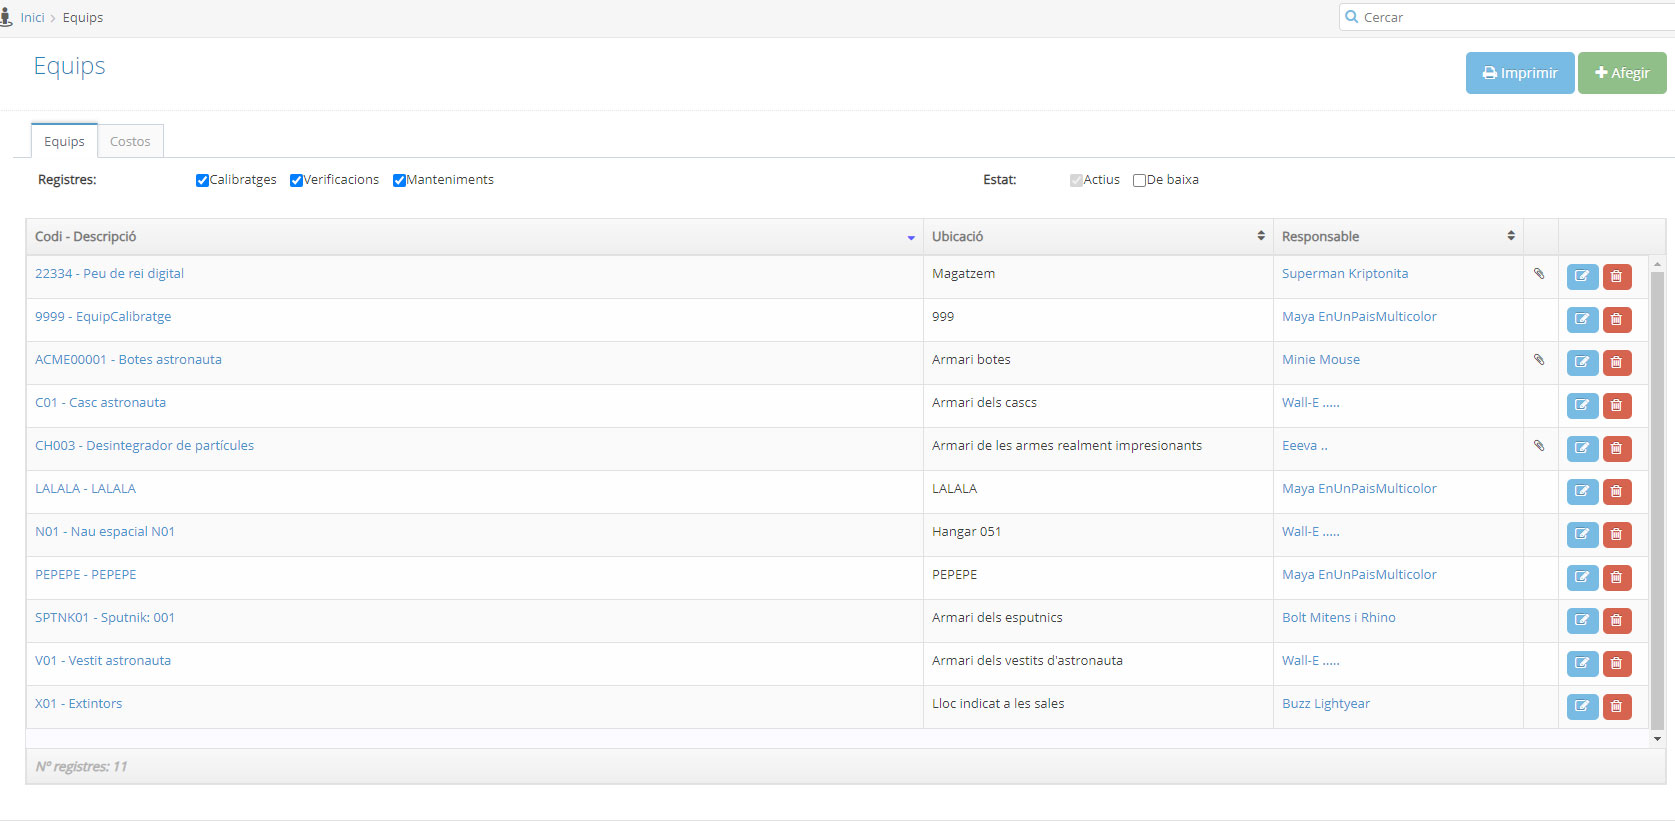Sort by Ubicació column
This screenshot has width=1675, height=821.
point(1098,237)
